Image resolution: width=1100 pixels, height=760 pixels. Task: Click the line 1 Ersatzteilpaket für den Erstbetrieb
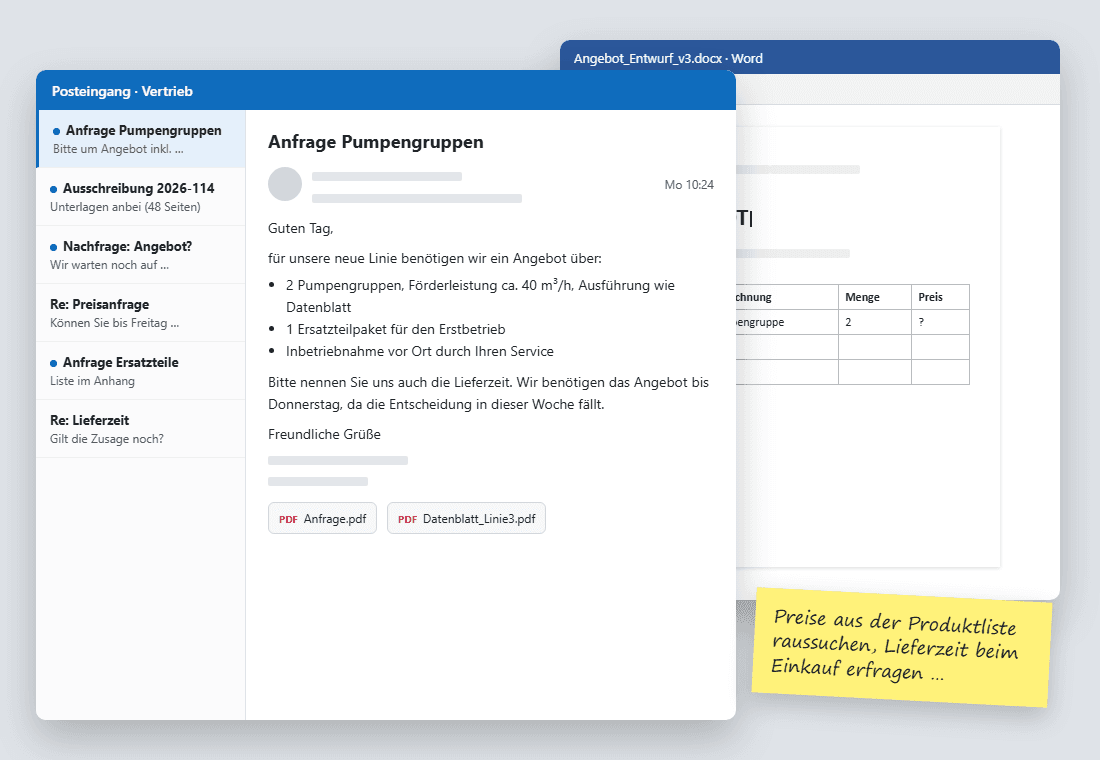(396, 329)
